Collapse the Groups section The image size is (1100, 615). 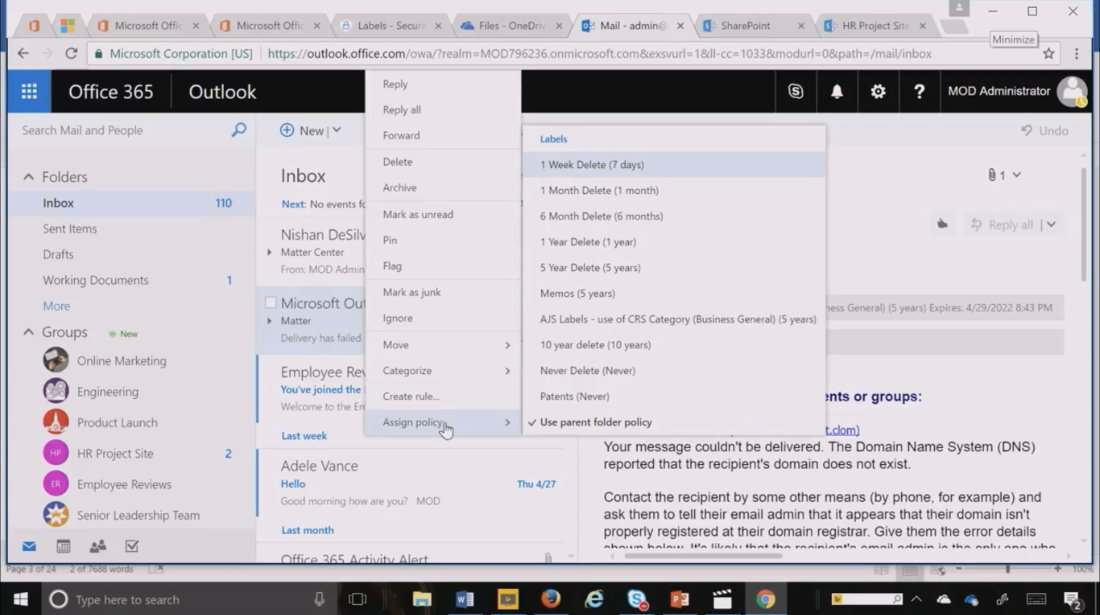pyautogui.click(x=29, y=332)
